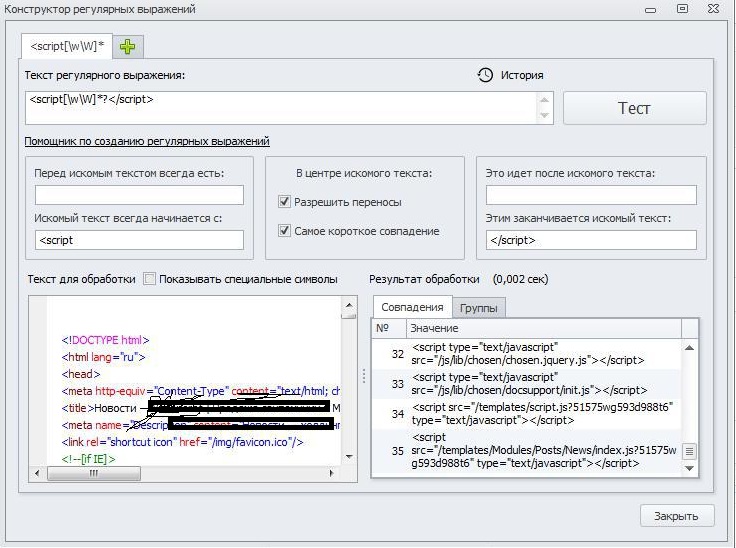This screenshot has width=736, height=548.
Task: Close the window with the X icon
Action: tap(713, 8)
